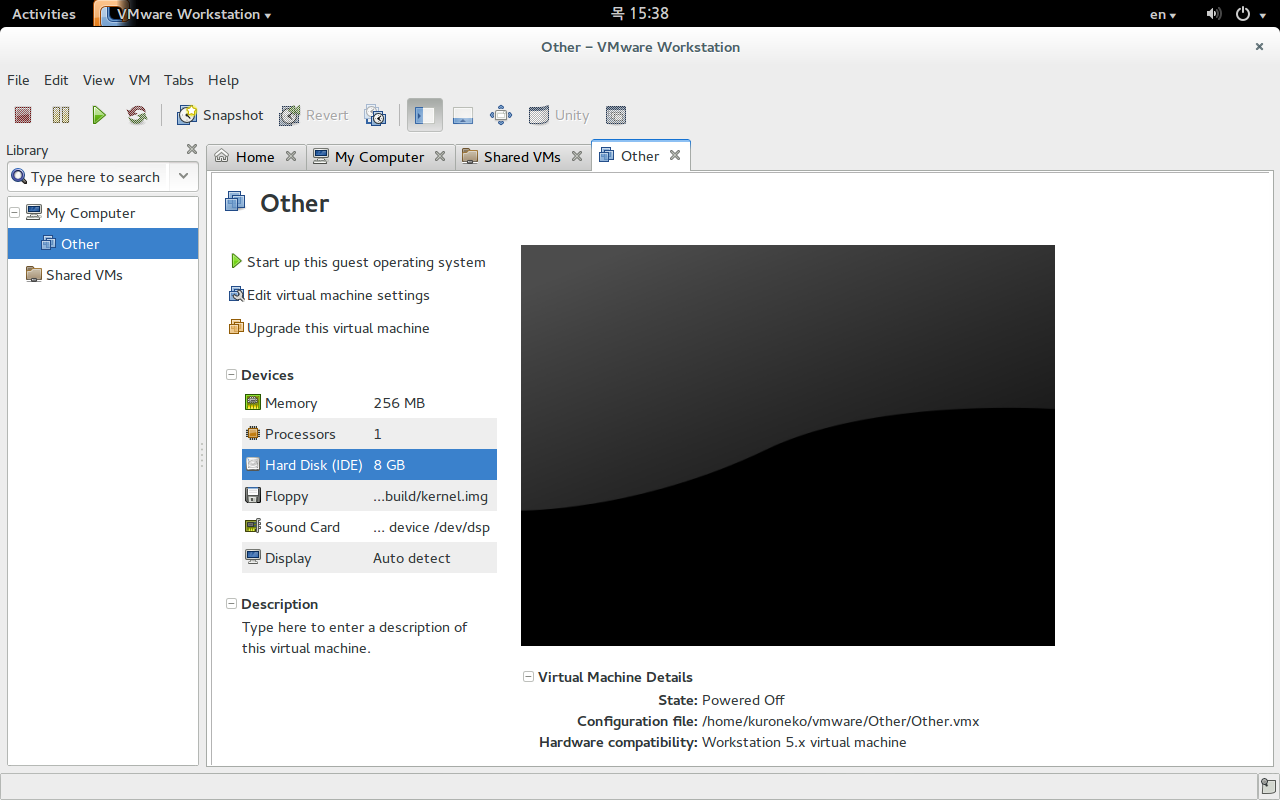Screen dimensions: 1280x800
Task: Close the Shared VMs tab
Action: [x=577, y=156]
